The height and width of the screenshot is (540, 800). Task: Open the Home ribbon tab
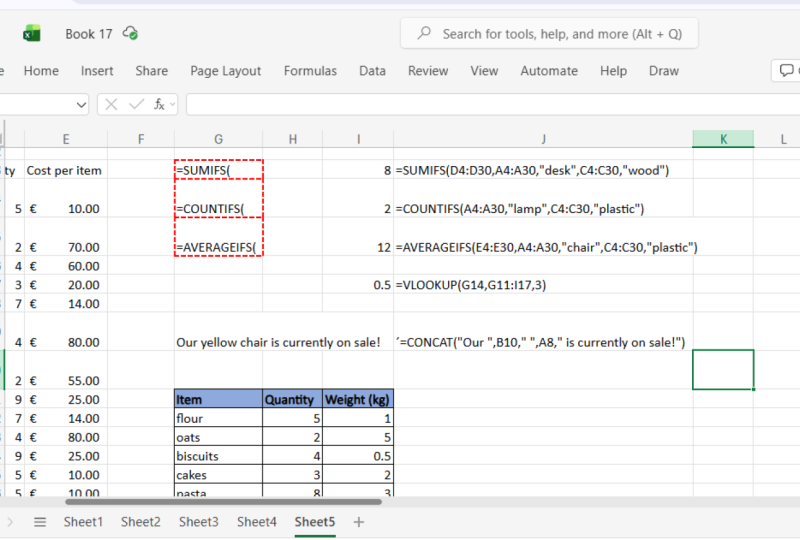41,71
